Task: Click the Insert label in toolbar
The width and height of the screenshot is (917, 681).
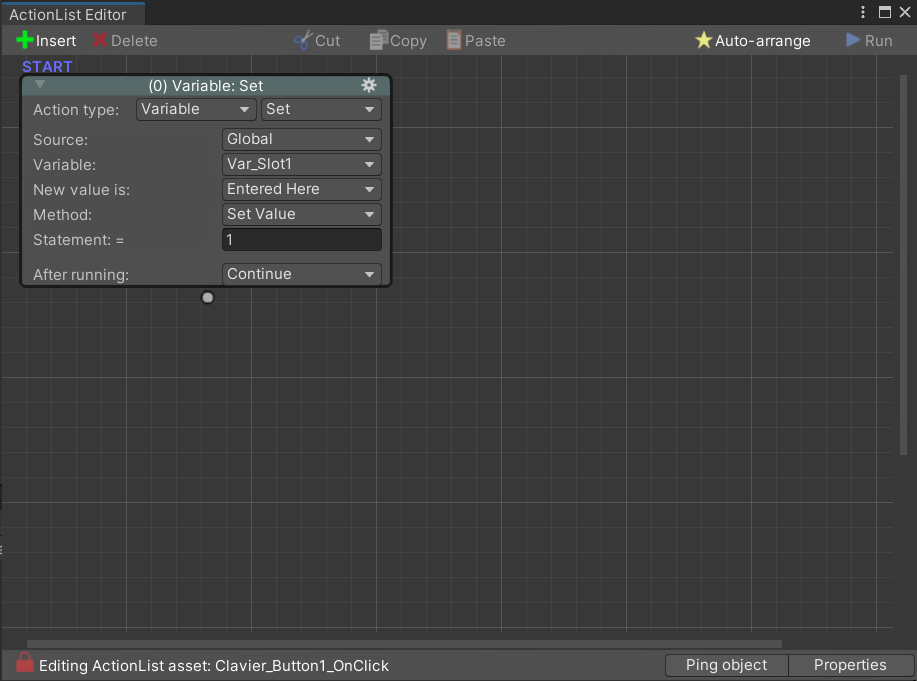Action: [x=56, y=41]
